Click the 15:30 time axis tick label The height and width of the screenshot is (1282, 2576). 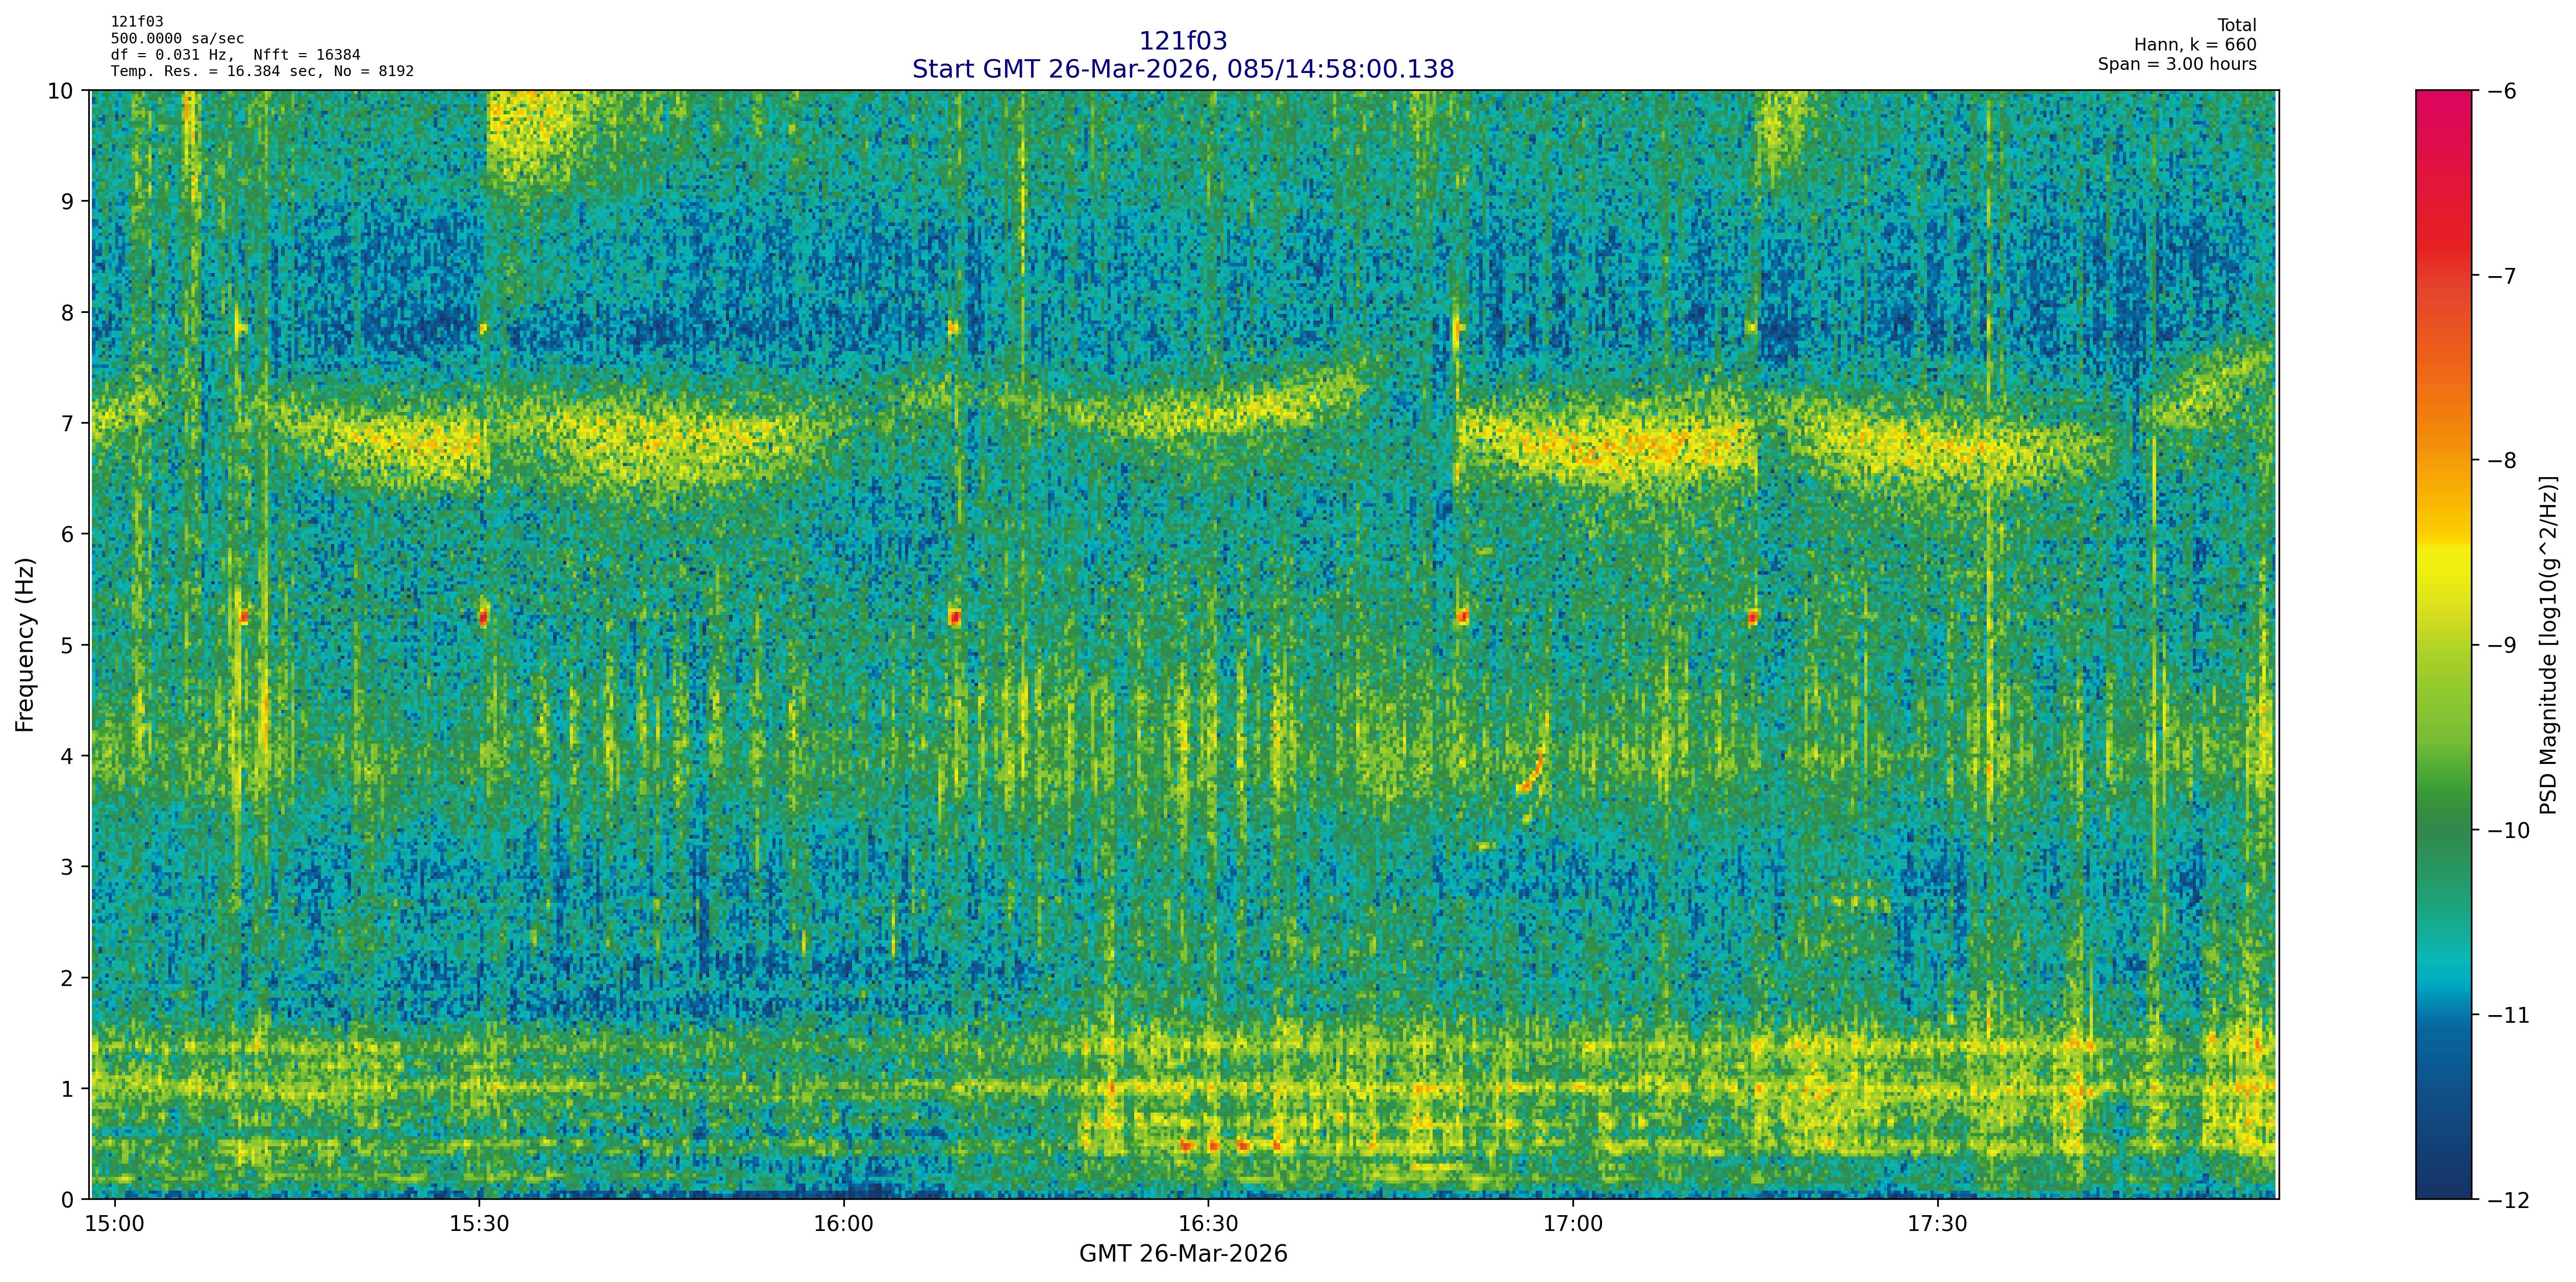[x=479, y=1225]
